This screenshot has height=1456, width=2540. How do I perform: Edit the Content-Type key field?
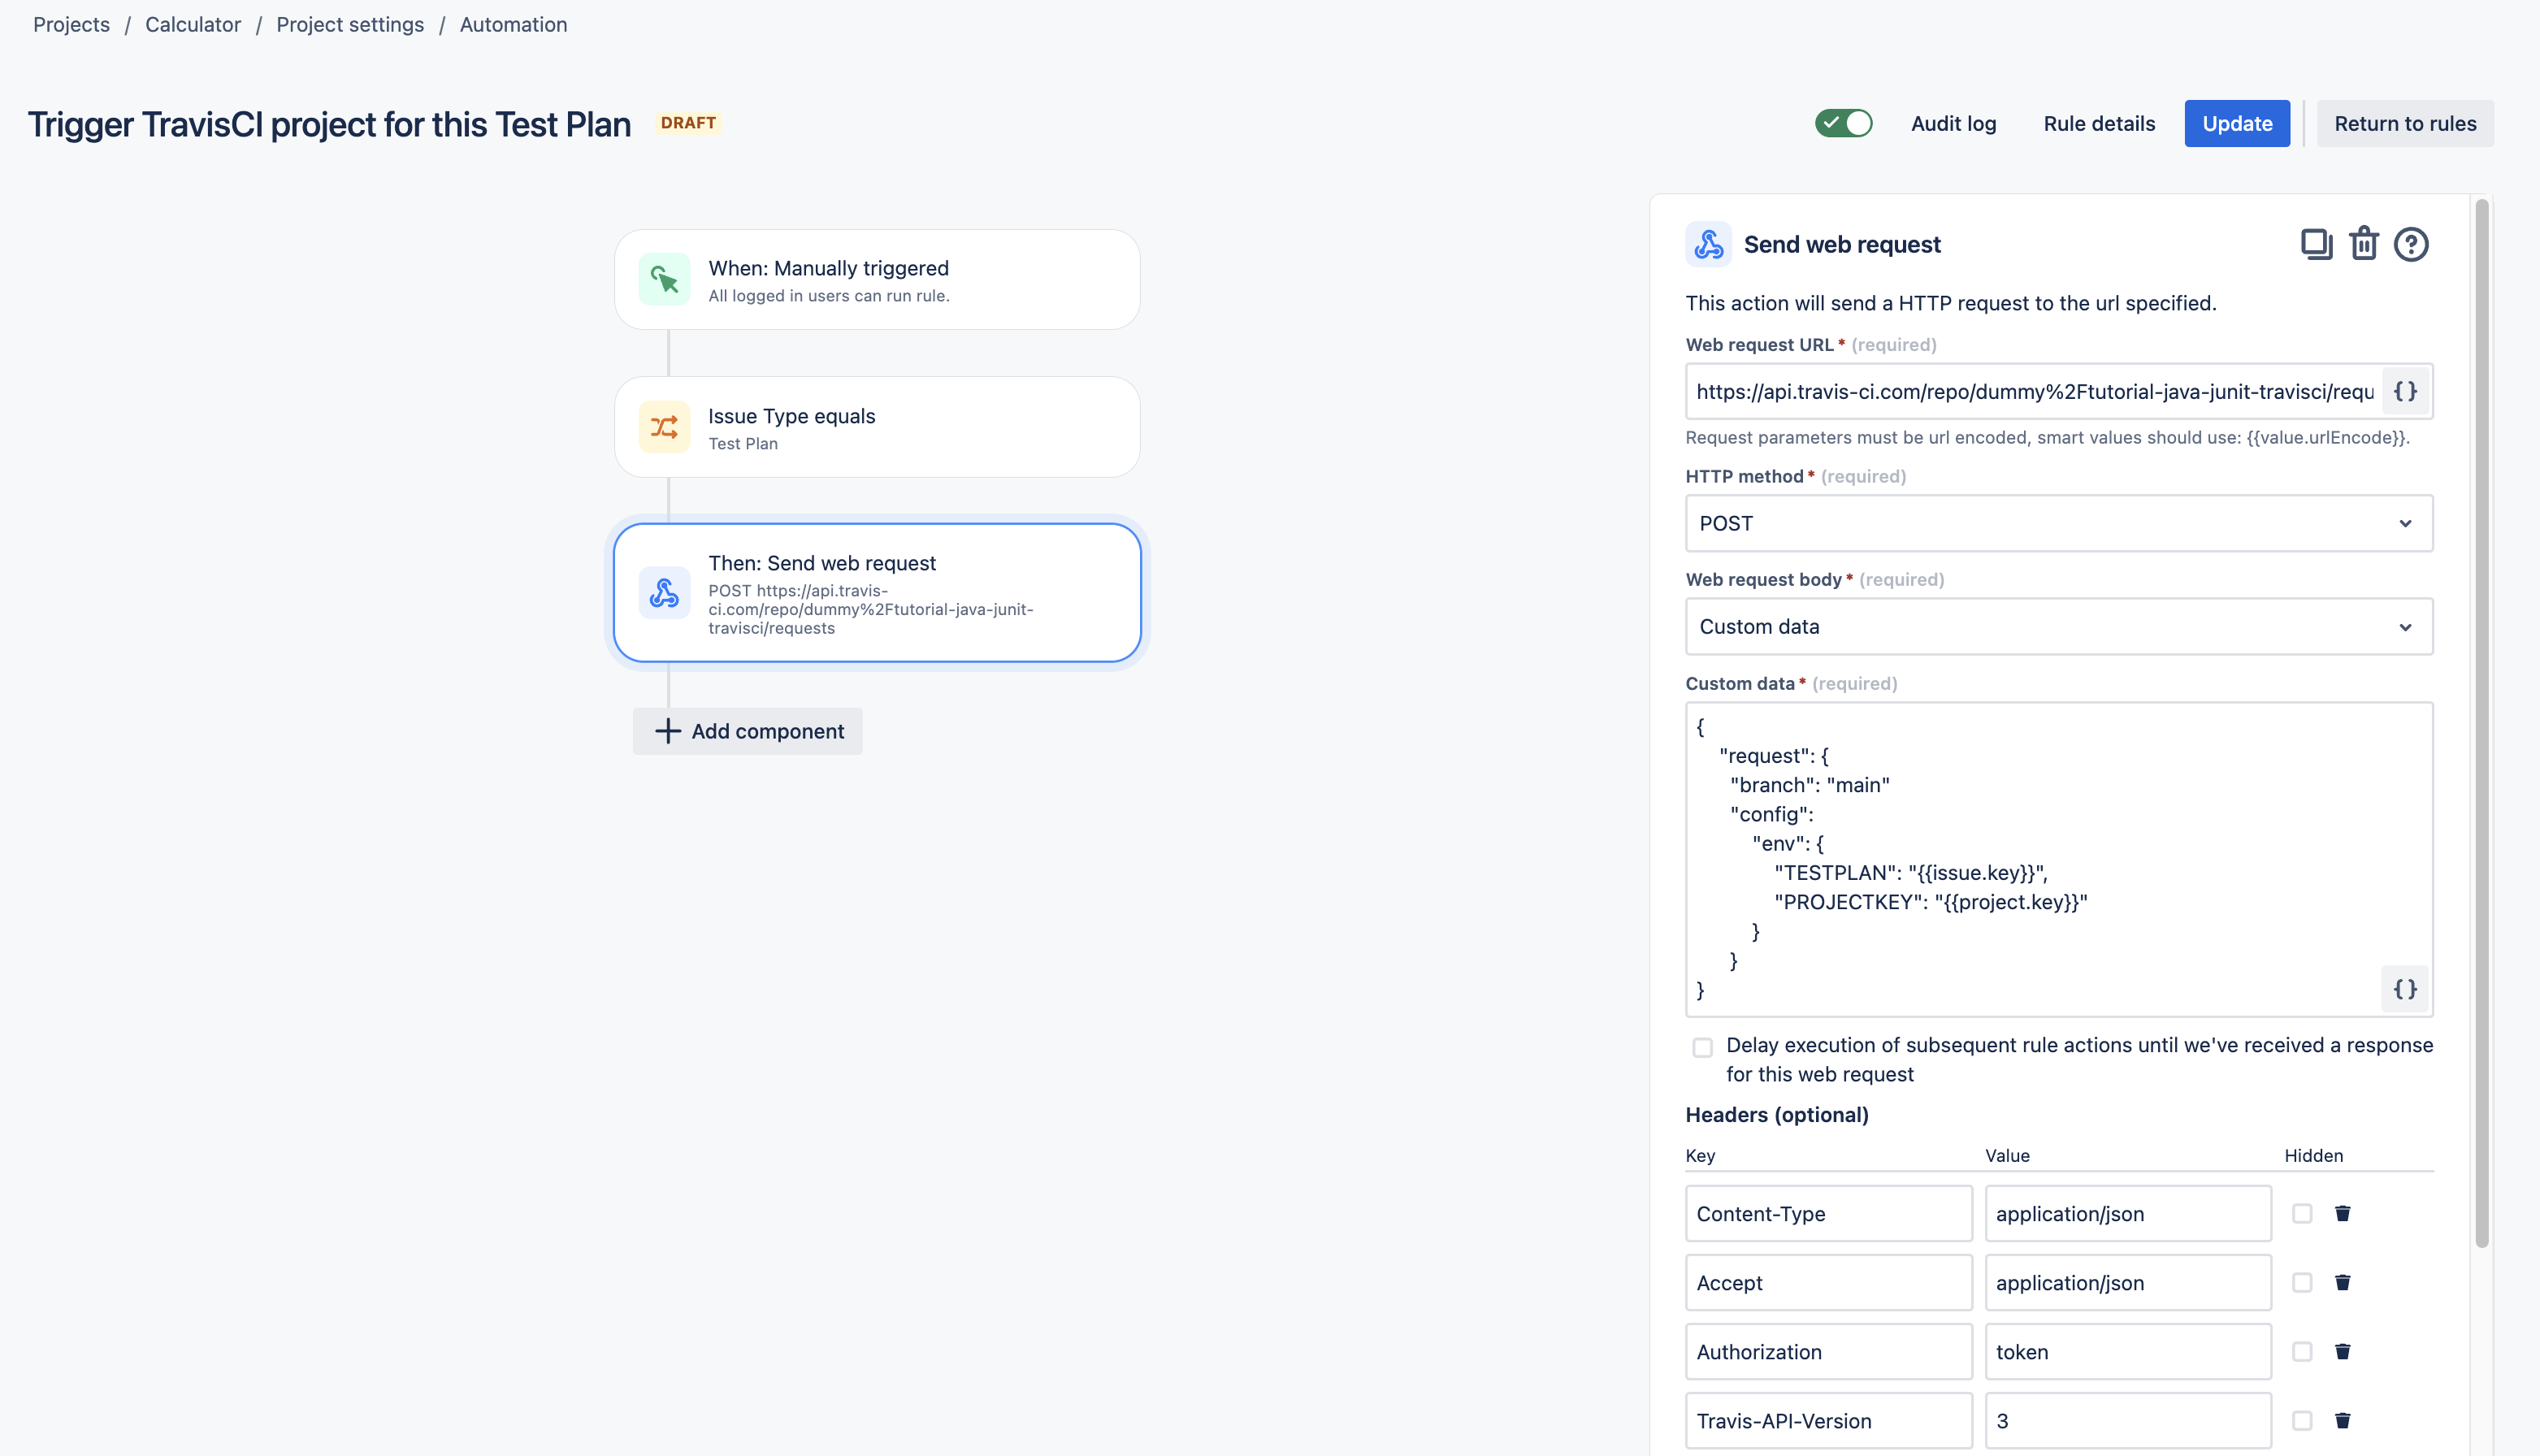pos(1828,1213)
